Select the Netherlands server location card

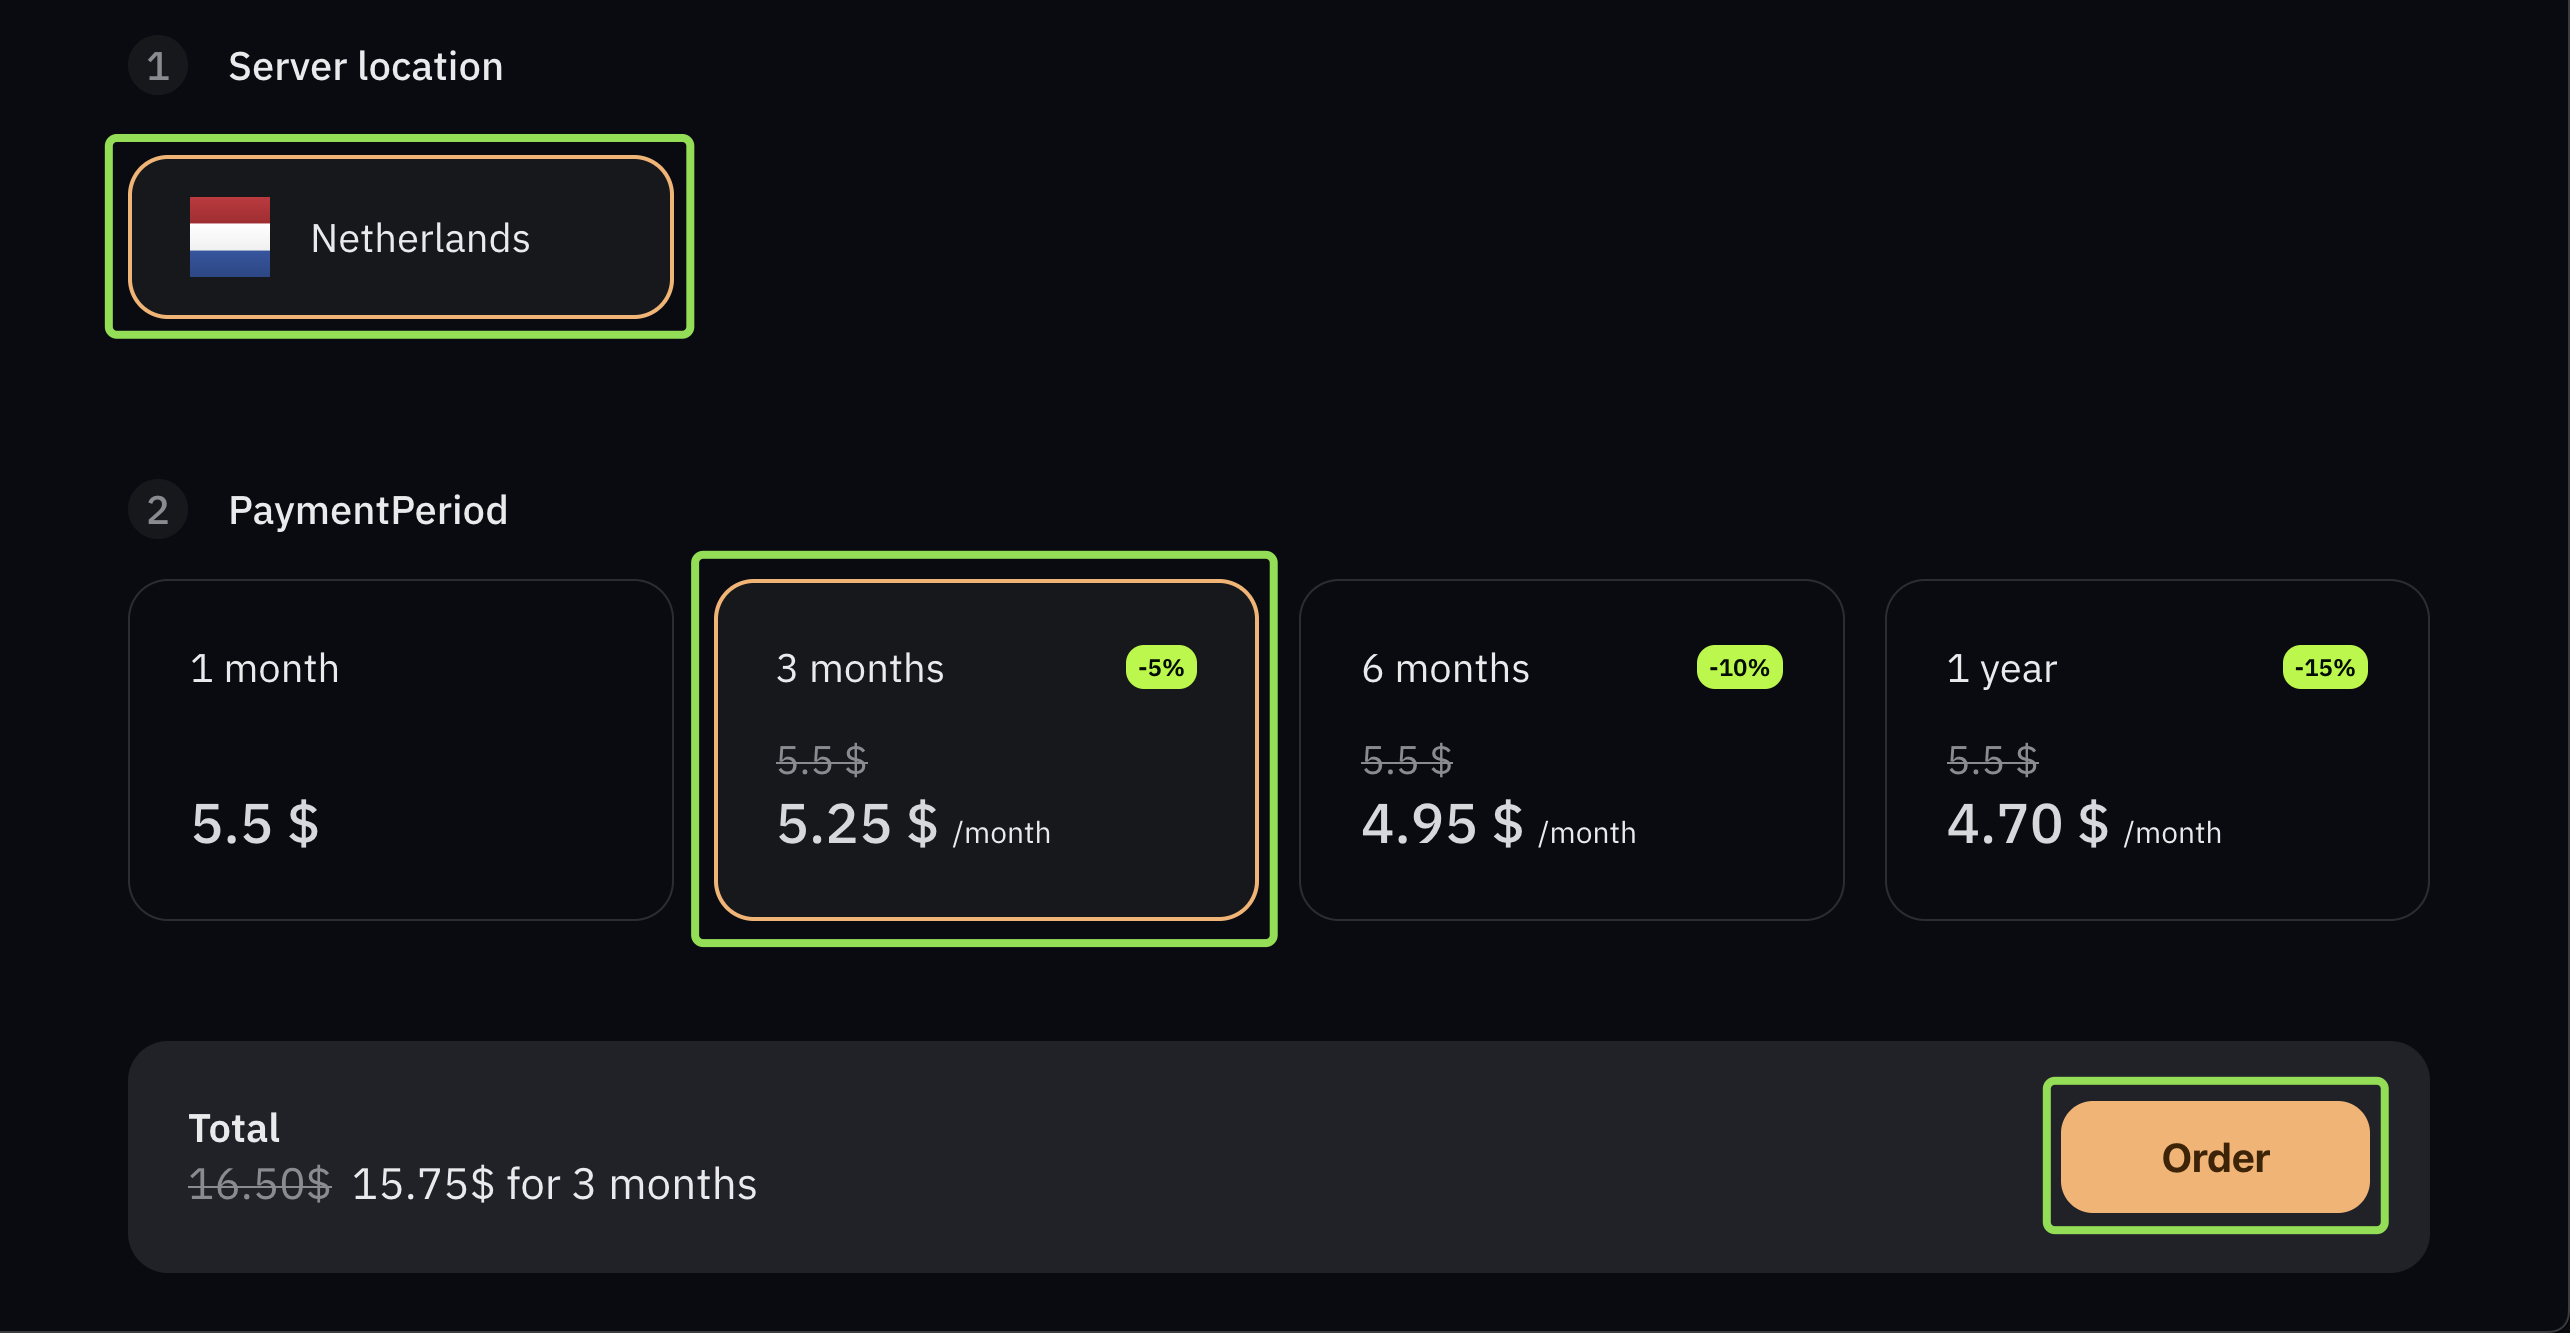coord(400,237)
